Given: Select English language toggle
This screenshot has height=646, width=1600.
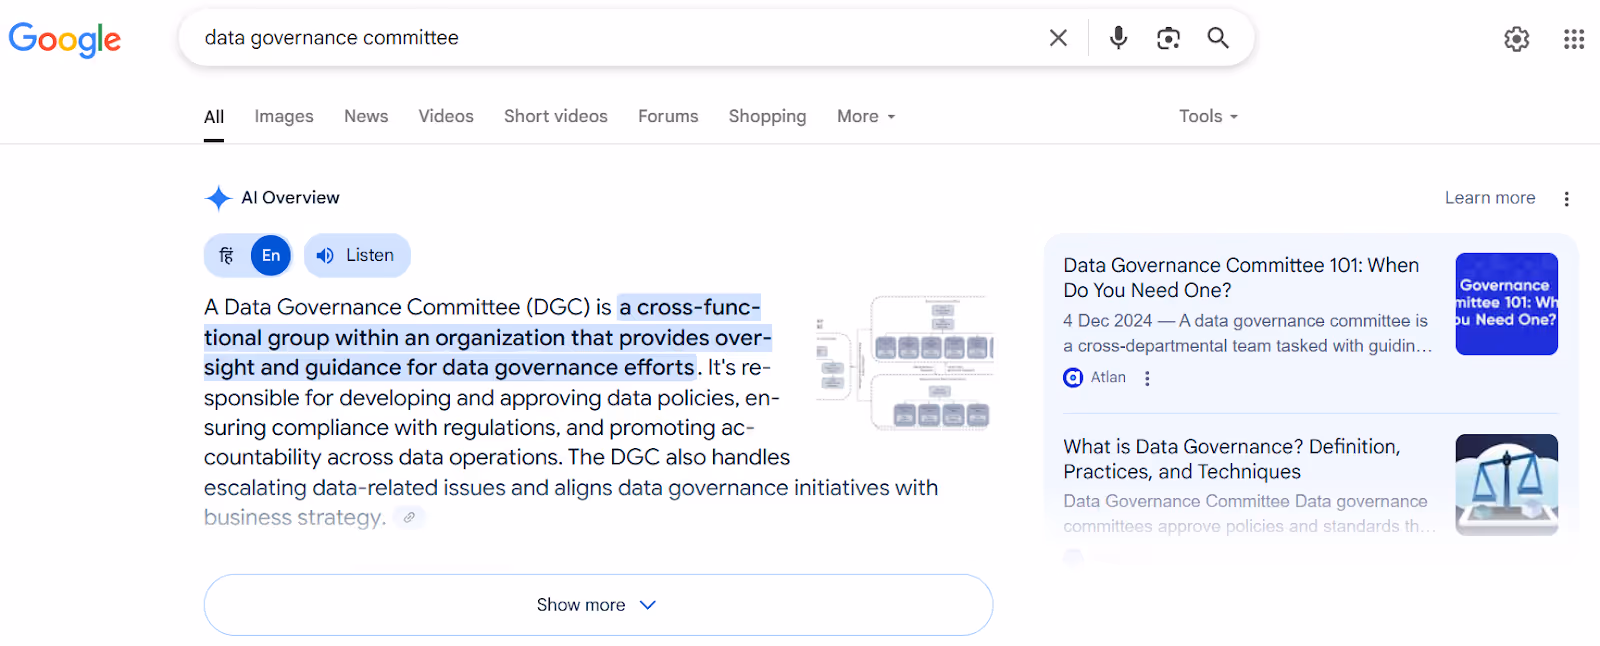Looking at the screenshot, I should 271,256.
